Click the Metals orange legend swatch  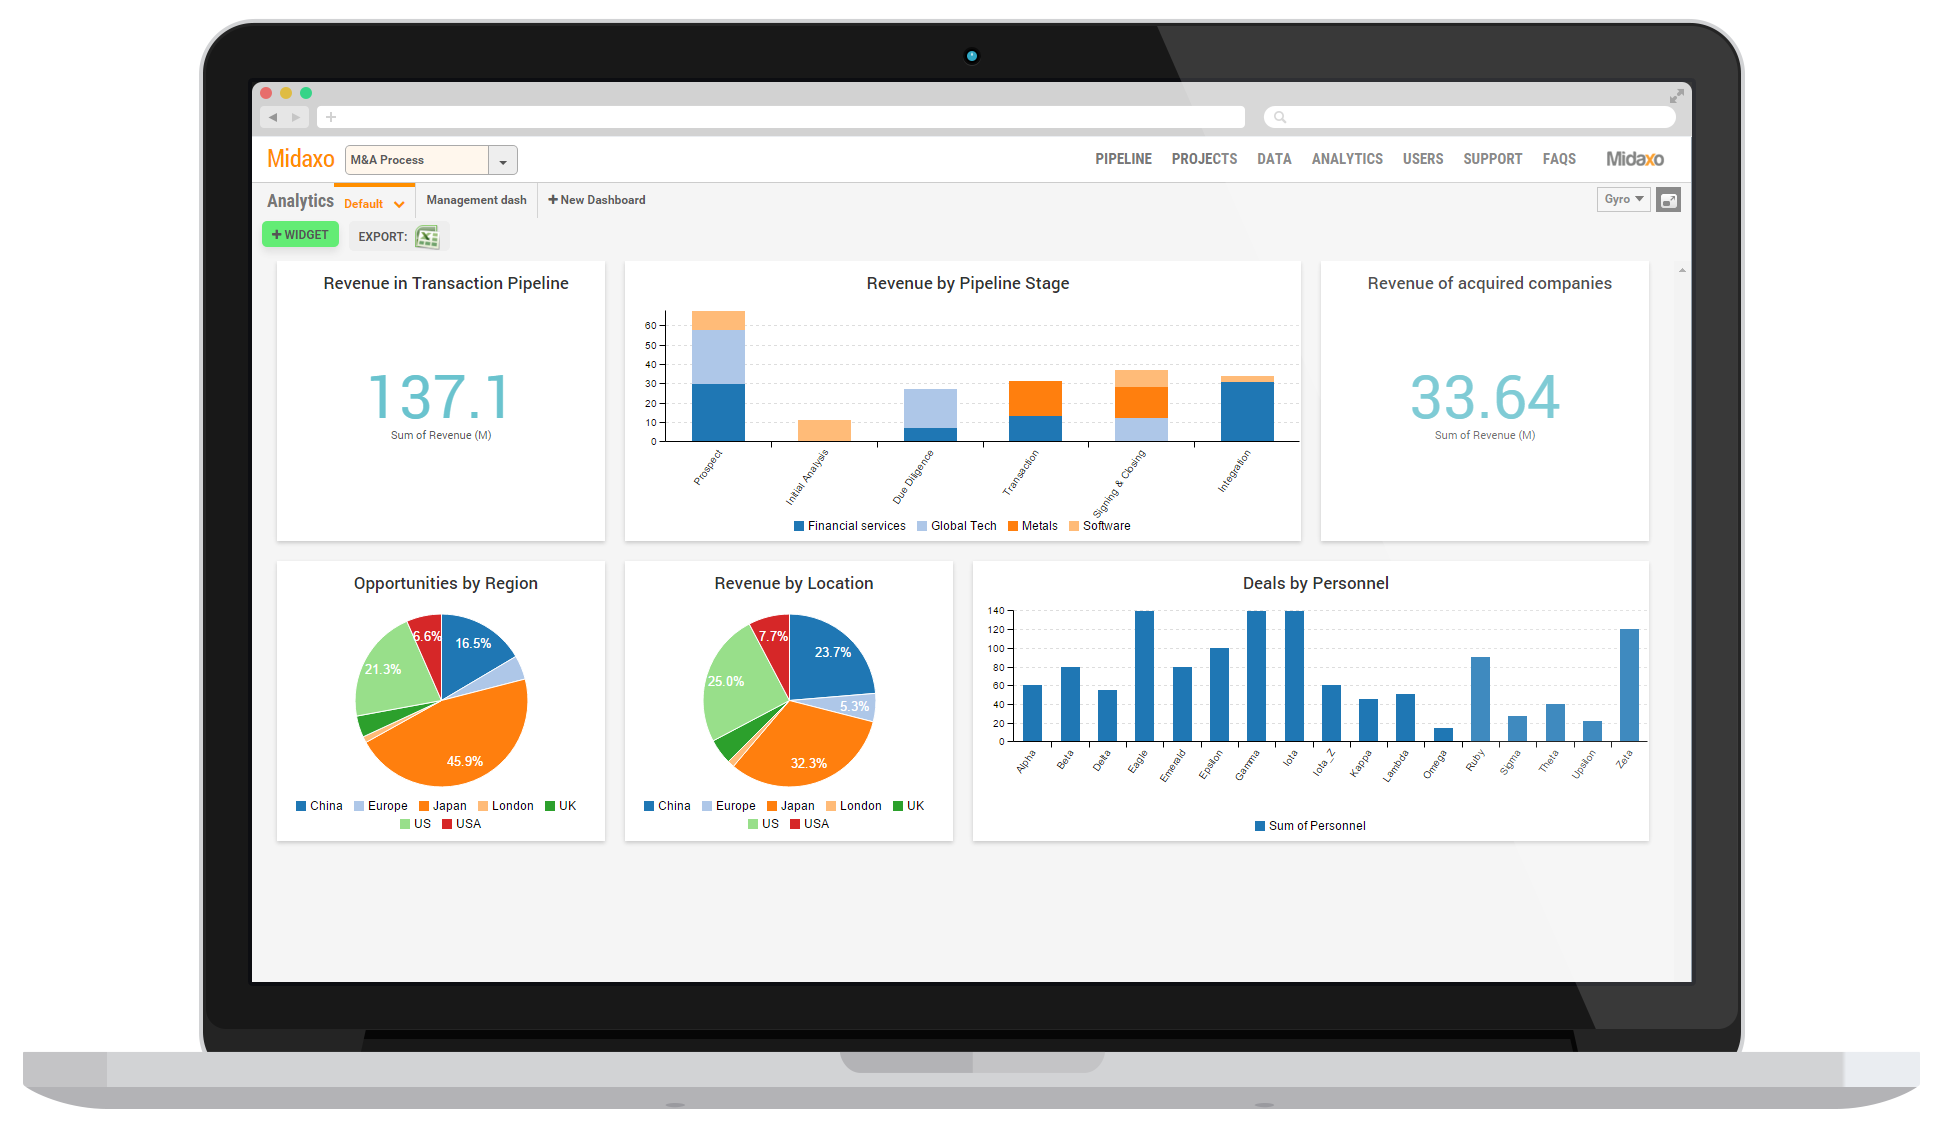[x=1013, y=526]
